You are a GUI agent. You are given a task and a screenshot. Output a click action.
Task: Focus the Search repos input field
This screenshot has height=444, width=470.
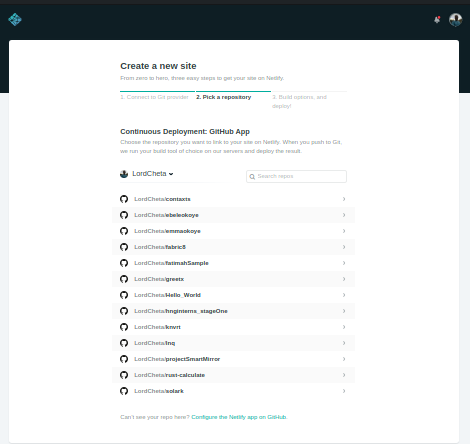click(296, 176)
